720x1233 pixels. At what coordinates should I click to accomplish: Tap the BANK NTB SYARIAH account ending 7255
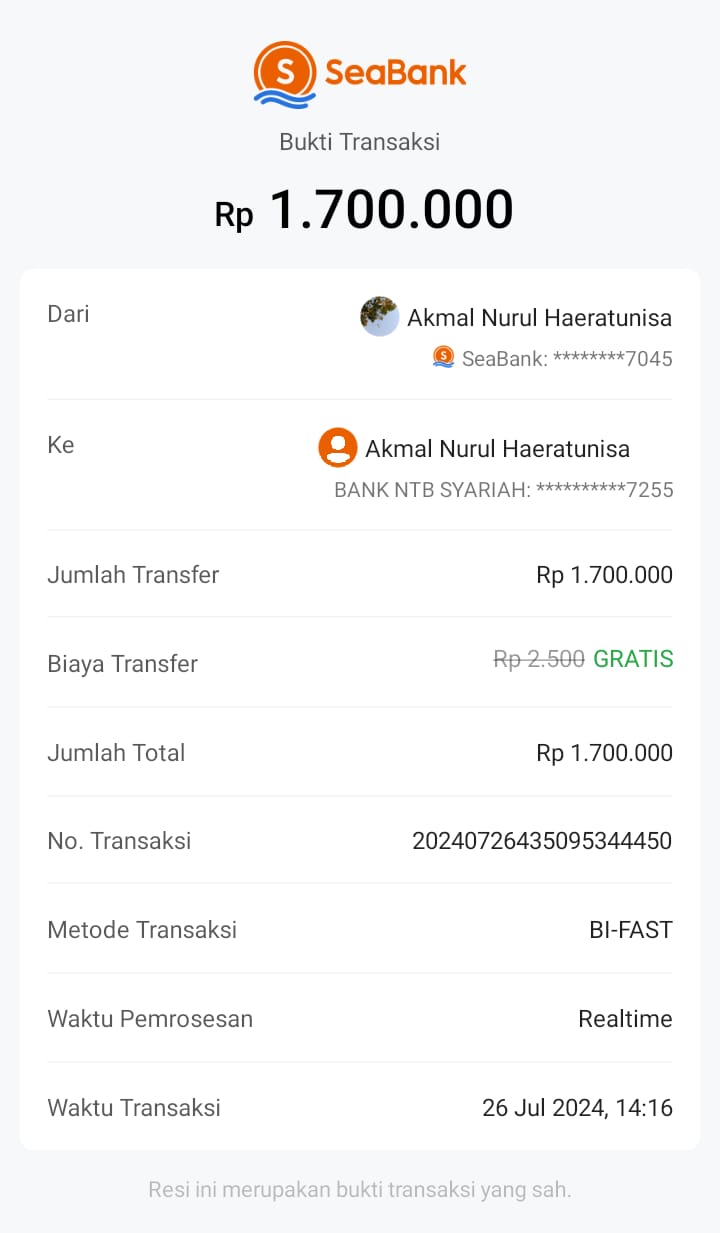click(503, 490)
